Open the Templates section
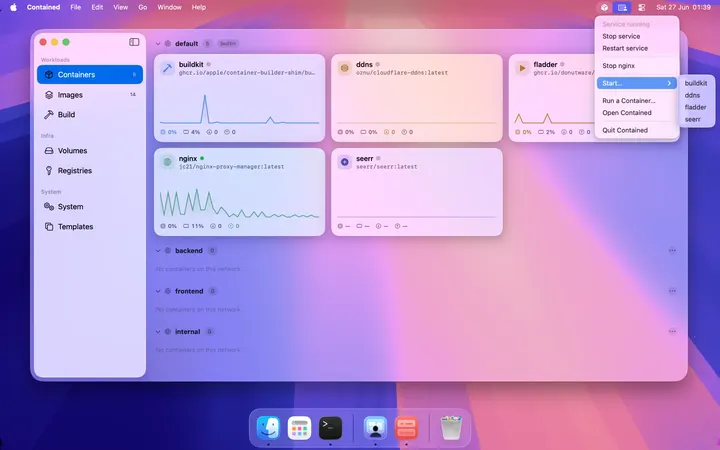The width and height of the screenshot is (720, 450). point(90,226)
